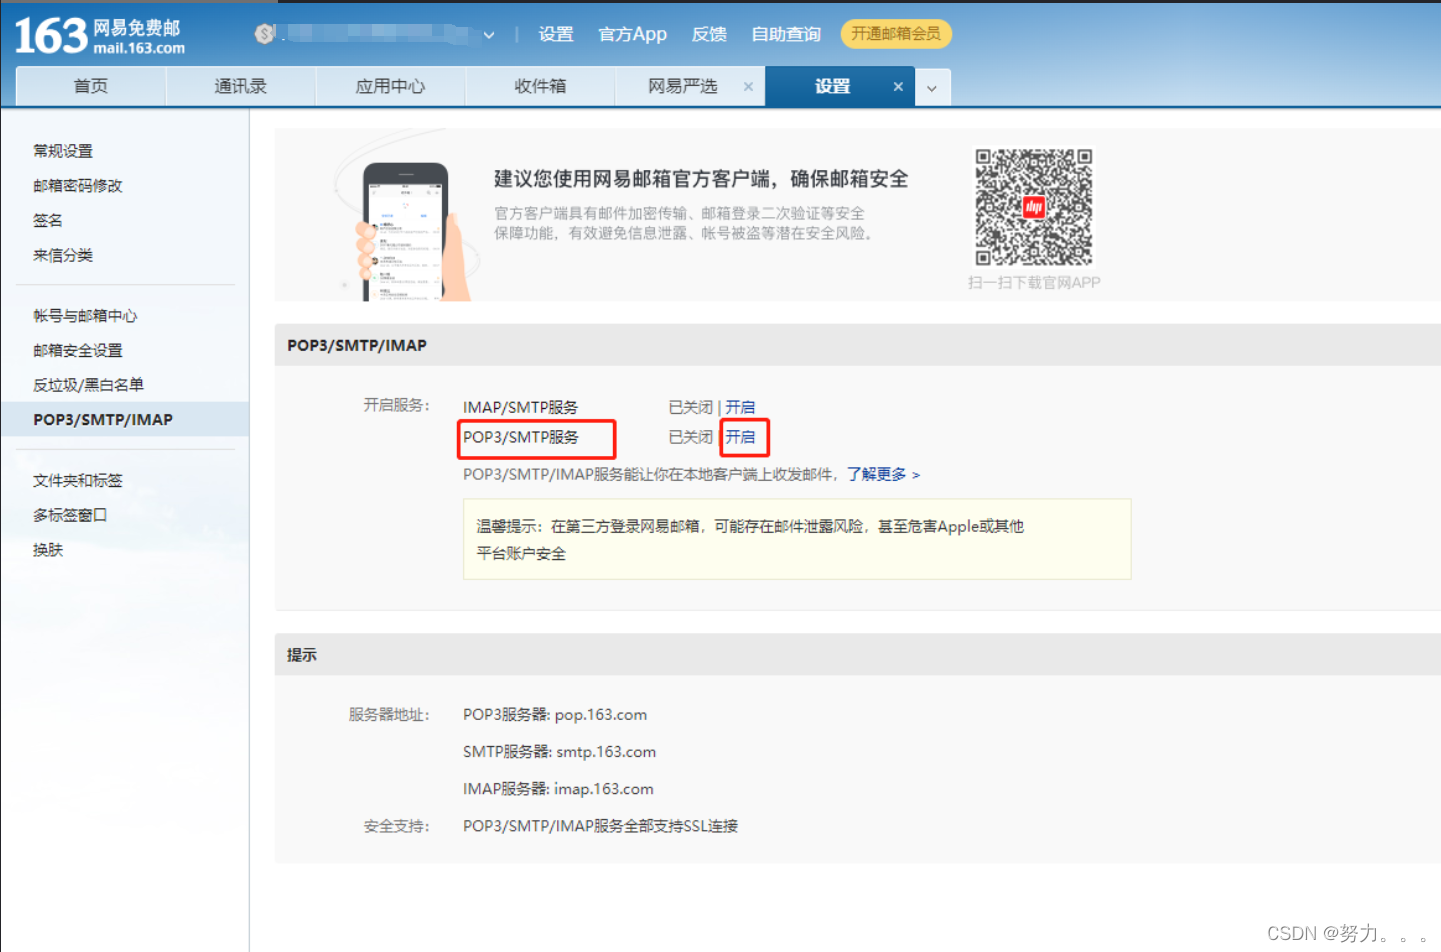Open 邮箱密码修改 in the sidebar
This screenshot has height=952, width=1441.
[78, 186]
